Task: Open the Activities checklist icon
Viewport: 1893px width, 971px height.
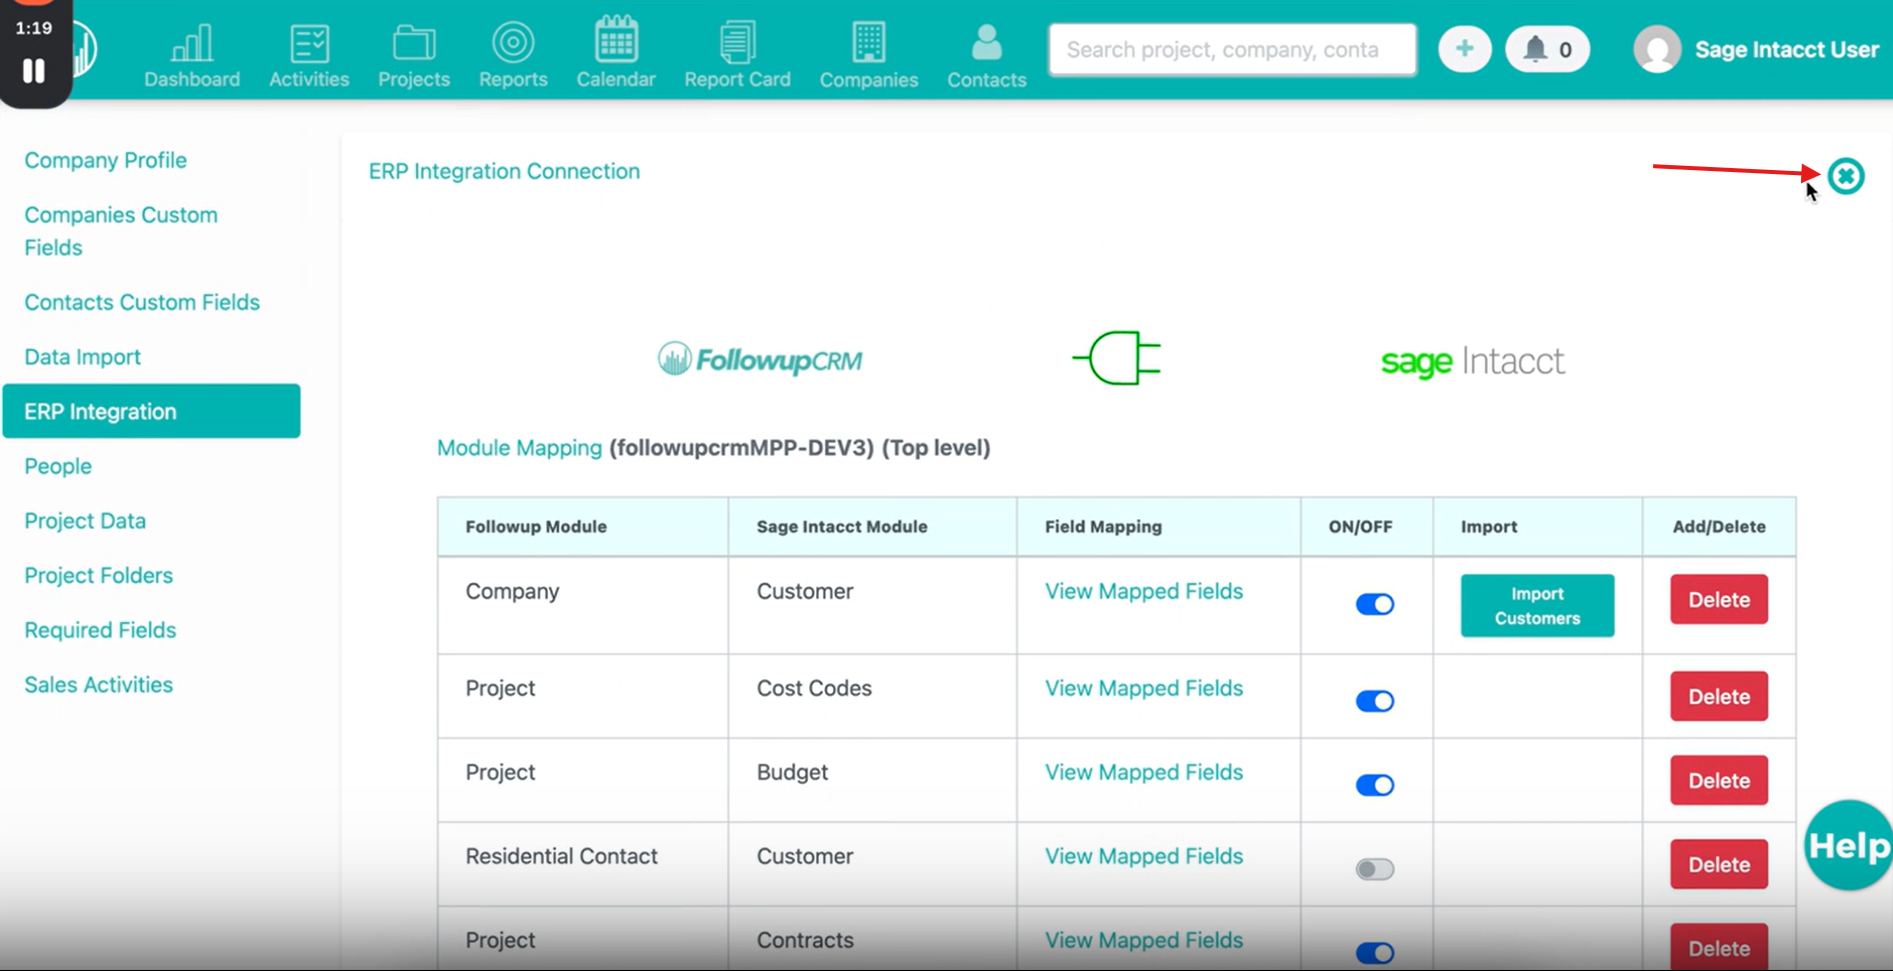Action: [309, 44]
